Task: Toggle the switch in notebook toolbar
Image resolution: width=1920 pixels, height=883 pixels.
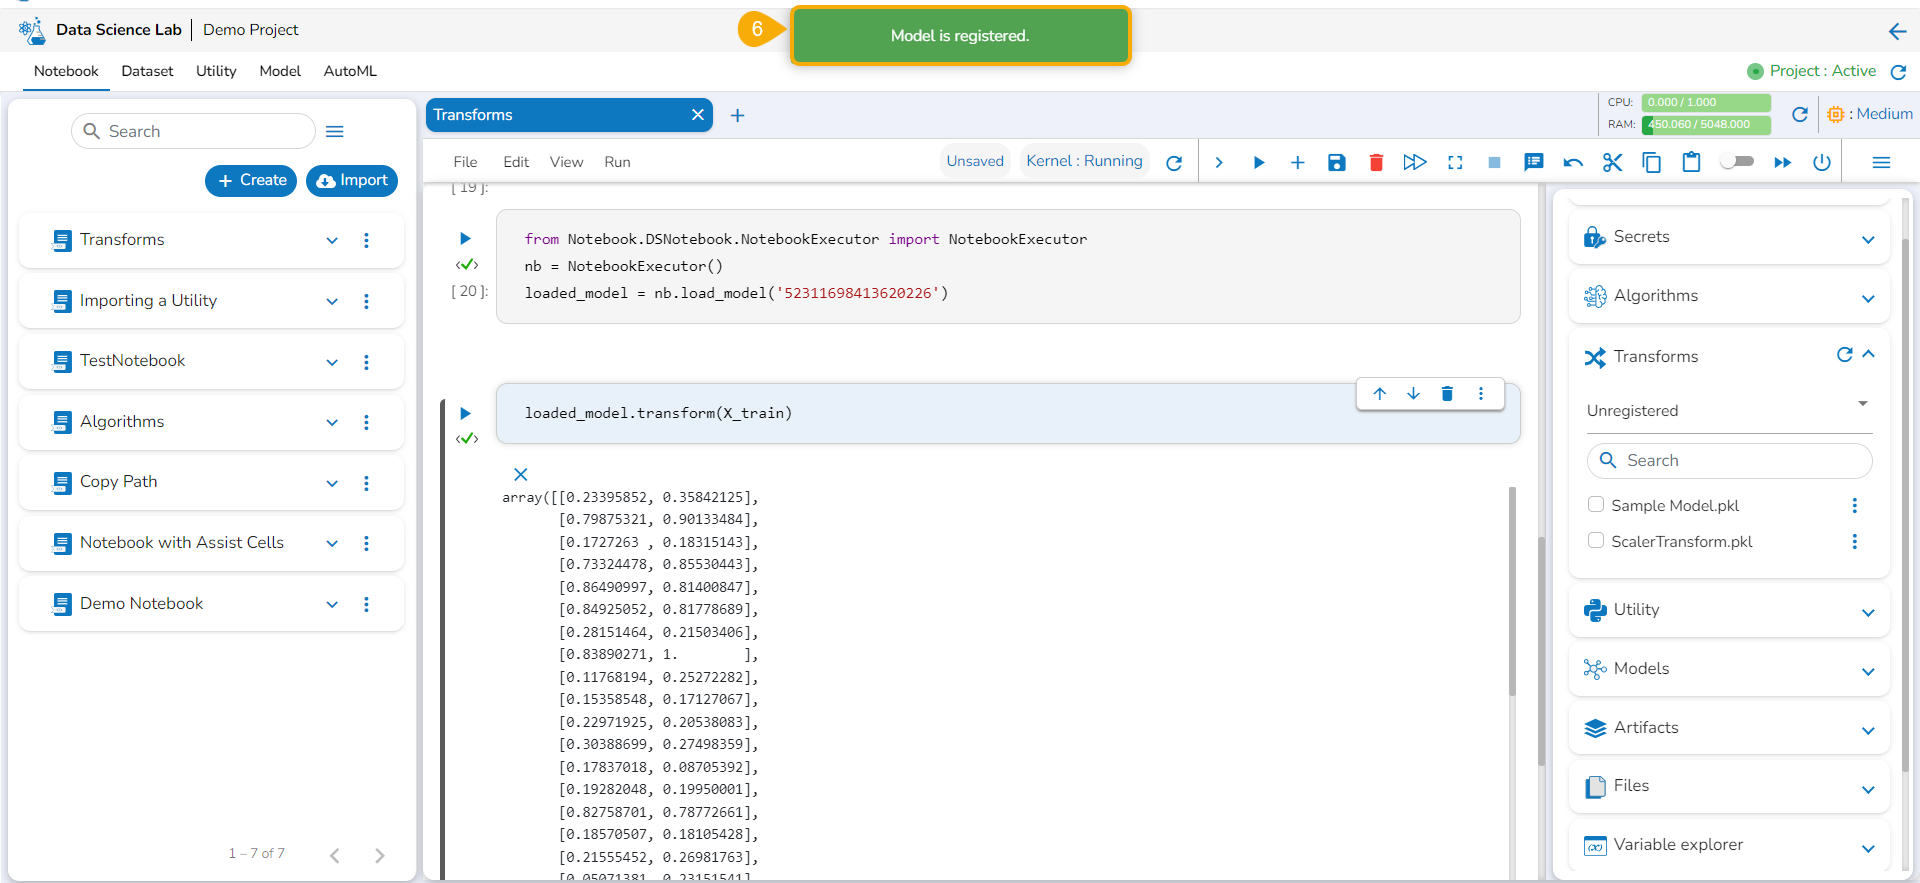Action: pos(1737,161)
